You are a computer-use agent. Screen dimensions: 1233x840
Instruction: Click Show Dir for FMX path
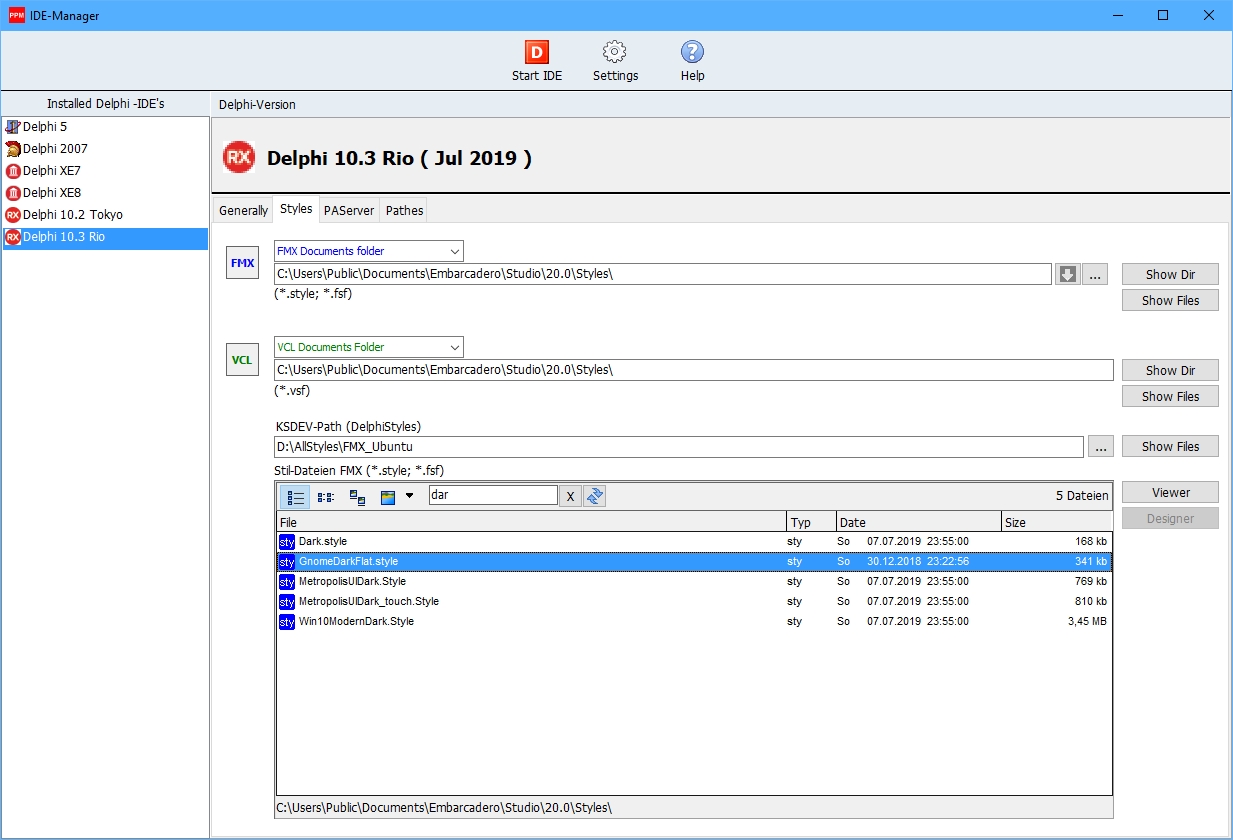tap(1170, 274)
